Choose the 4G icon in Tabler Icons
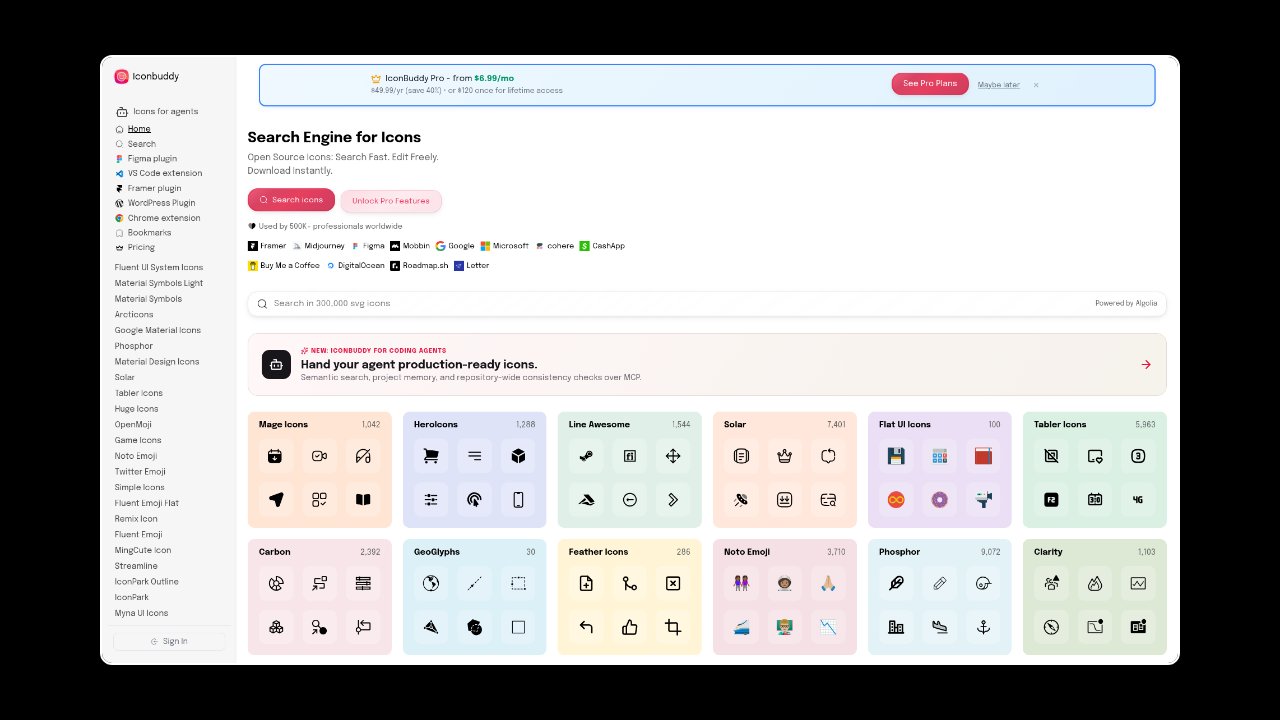This screenshot has width=1280, height=720. click(x=1138, y=500)
